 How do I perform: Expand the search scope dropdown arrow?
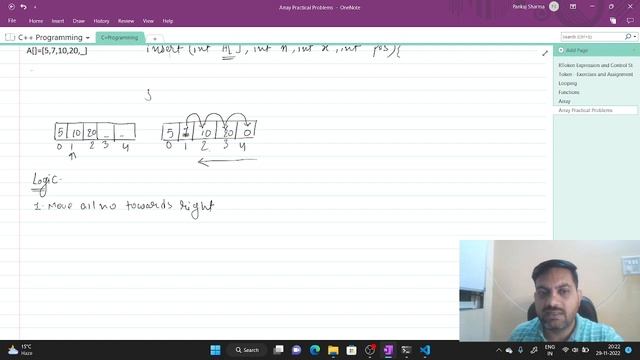click(x=635, y=37)
